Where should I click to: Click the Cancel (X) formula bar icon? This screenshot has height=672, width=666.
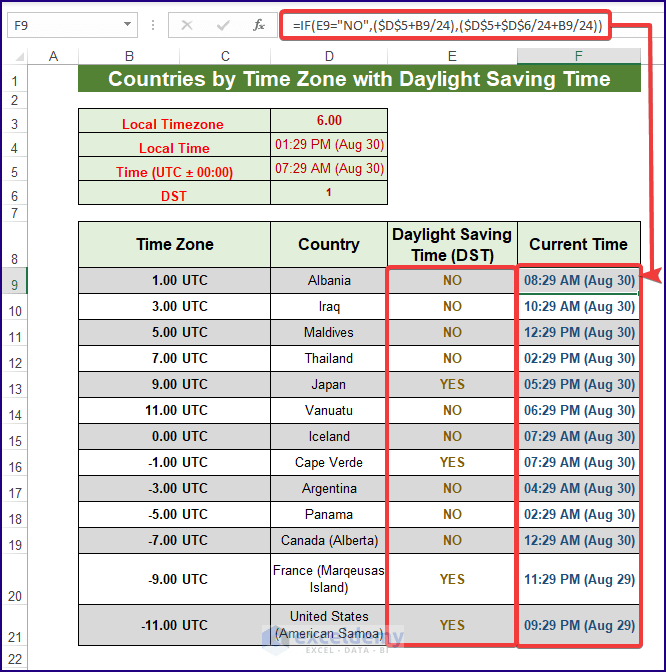tap(186, 25)
